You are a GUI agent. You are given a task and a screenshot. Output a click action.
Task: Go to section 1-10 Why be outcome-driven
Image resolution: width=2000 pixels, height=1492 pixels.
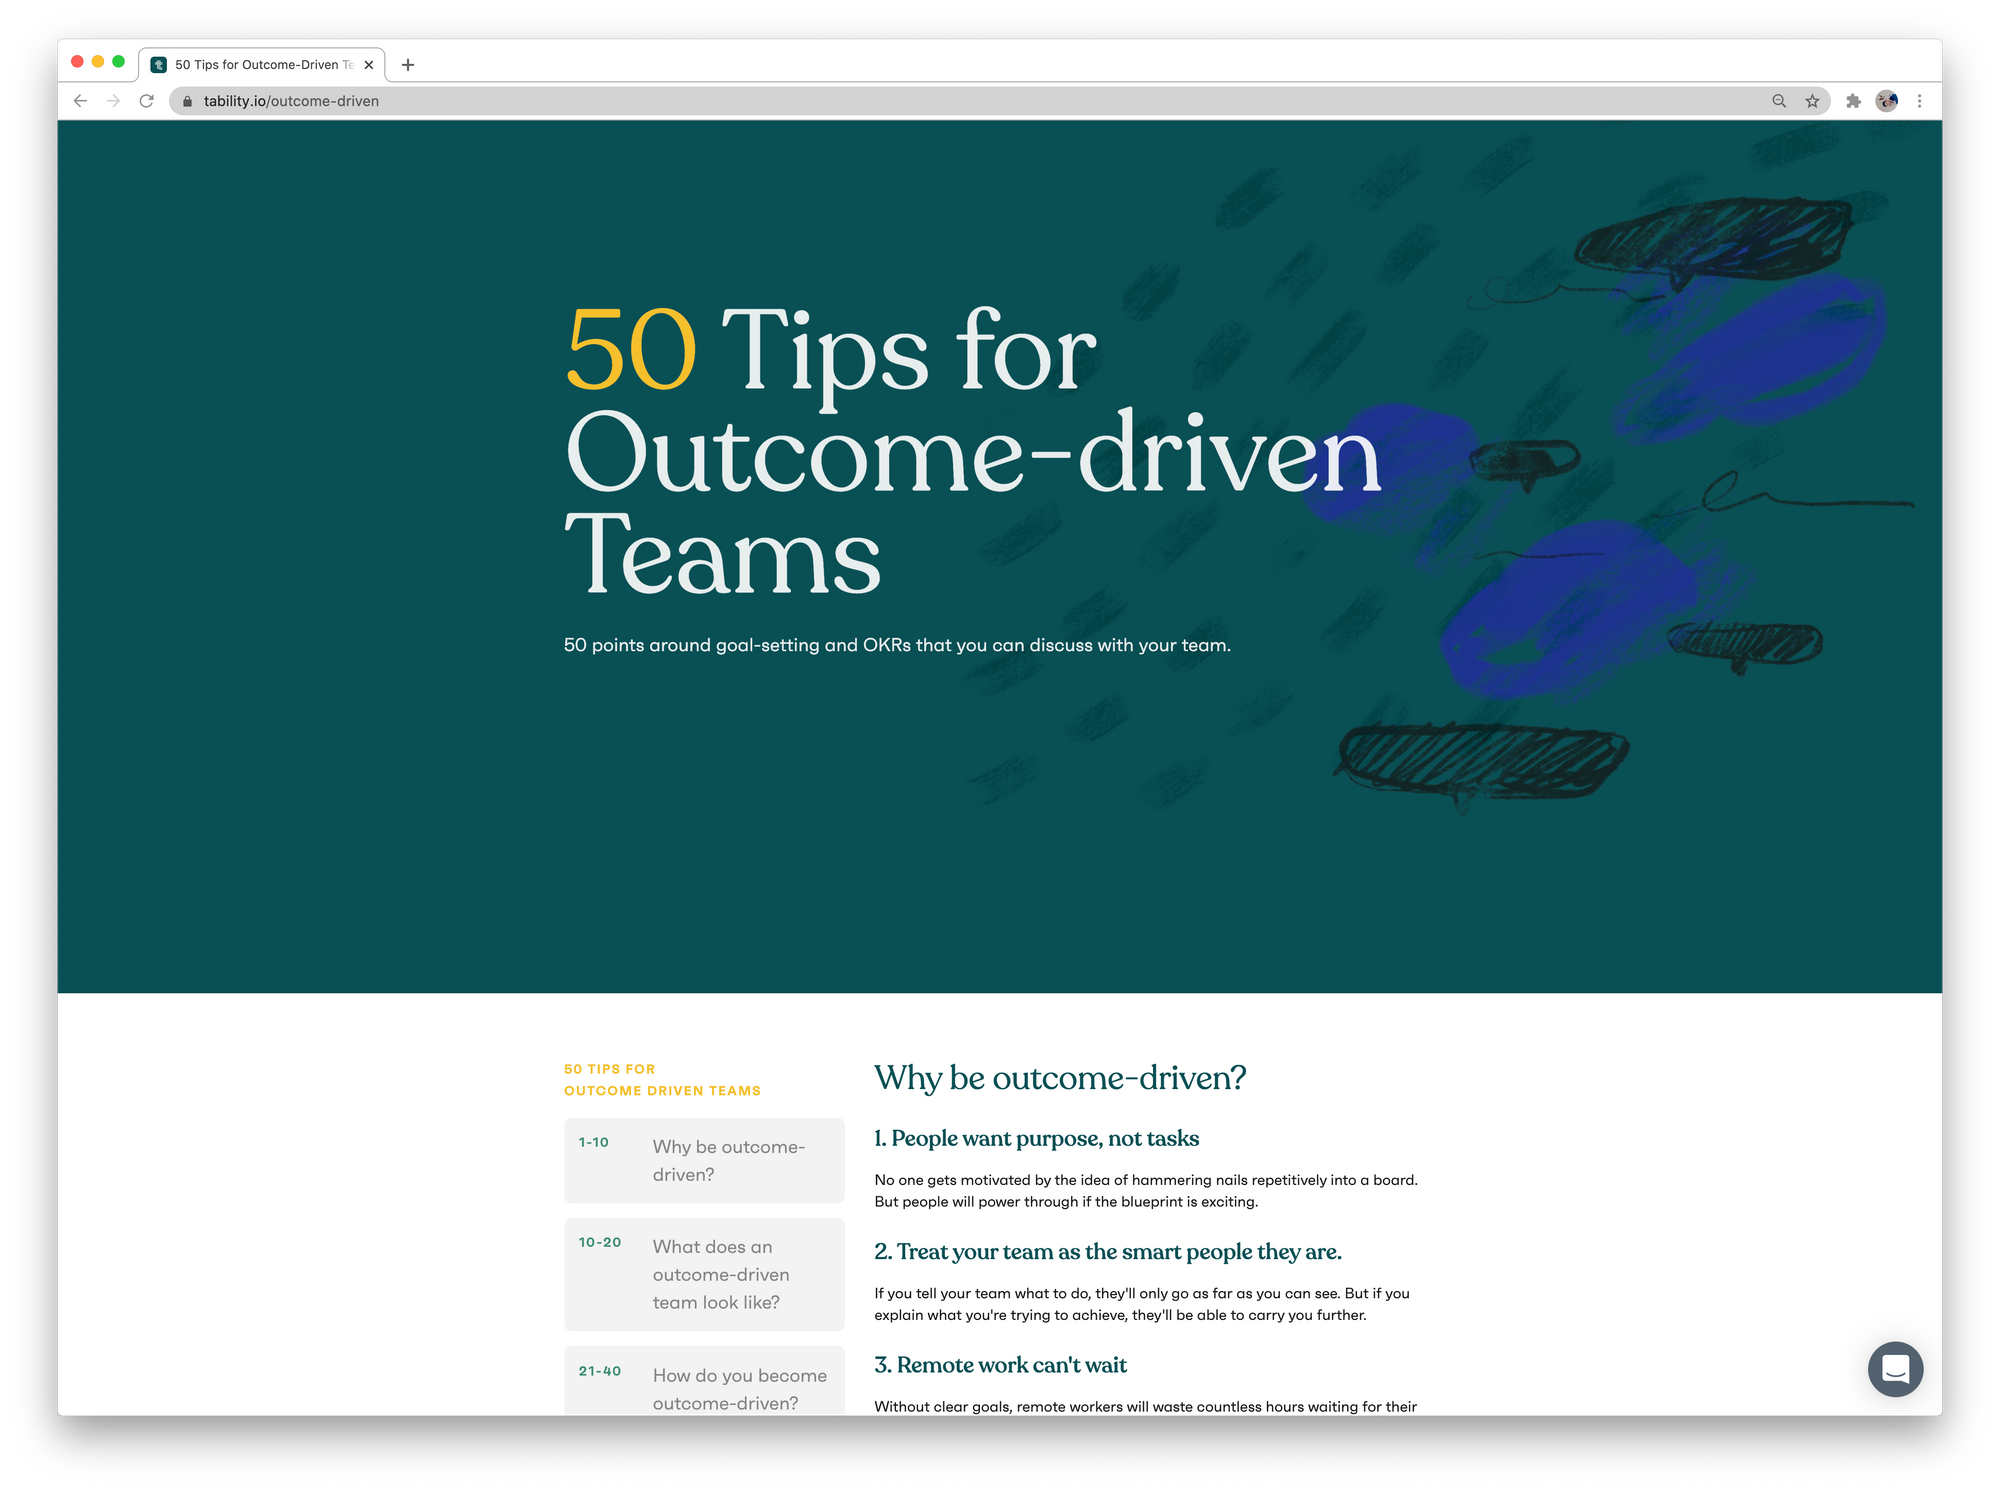pyautogui.click(x=704, y=1160)
